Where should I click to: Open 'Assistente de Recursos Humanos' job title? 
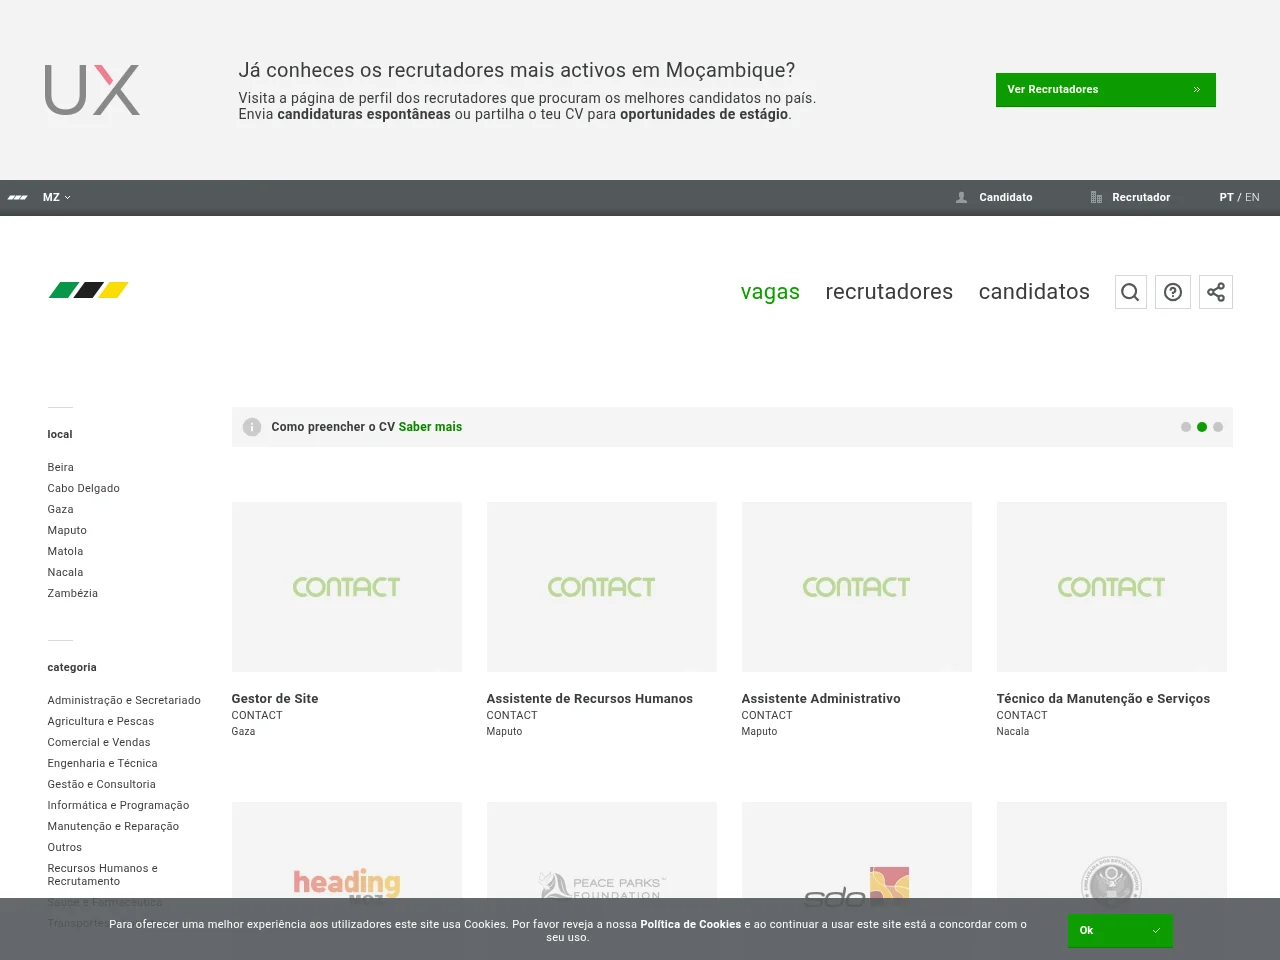(589, 699)
